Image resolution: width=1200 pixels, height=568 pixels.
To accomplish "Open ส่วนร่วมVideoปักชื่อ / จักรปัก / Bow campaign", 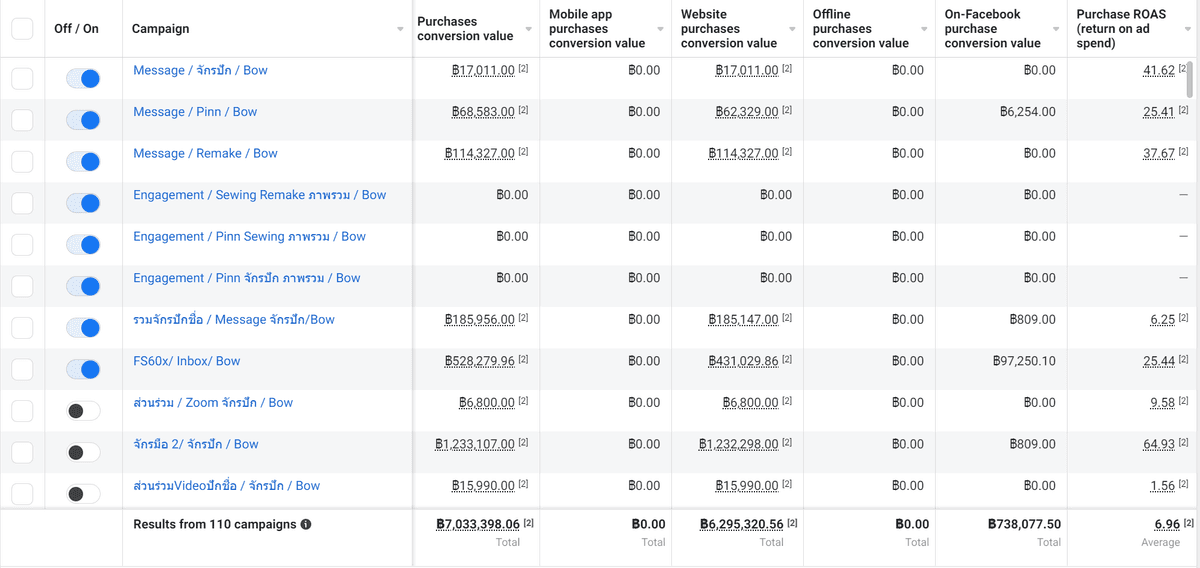I will (226, 486).
